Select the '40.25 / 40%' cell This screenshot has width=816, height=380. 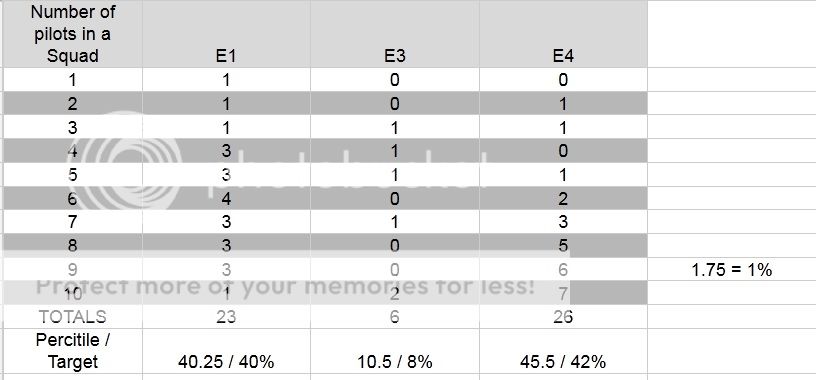pos(226,351)
